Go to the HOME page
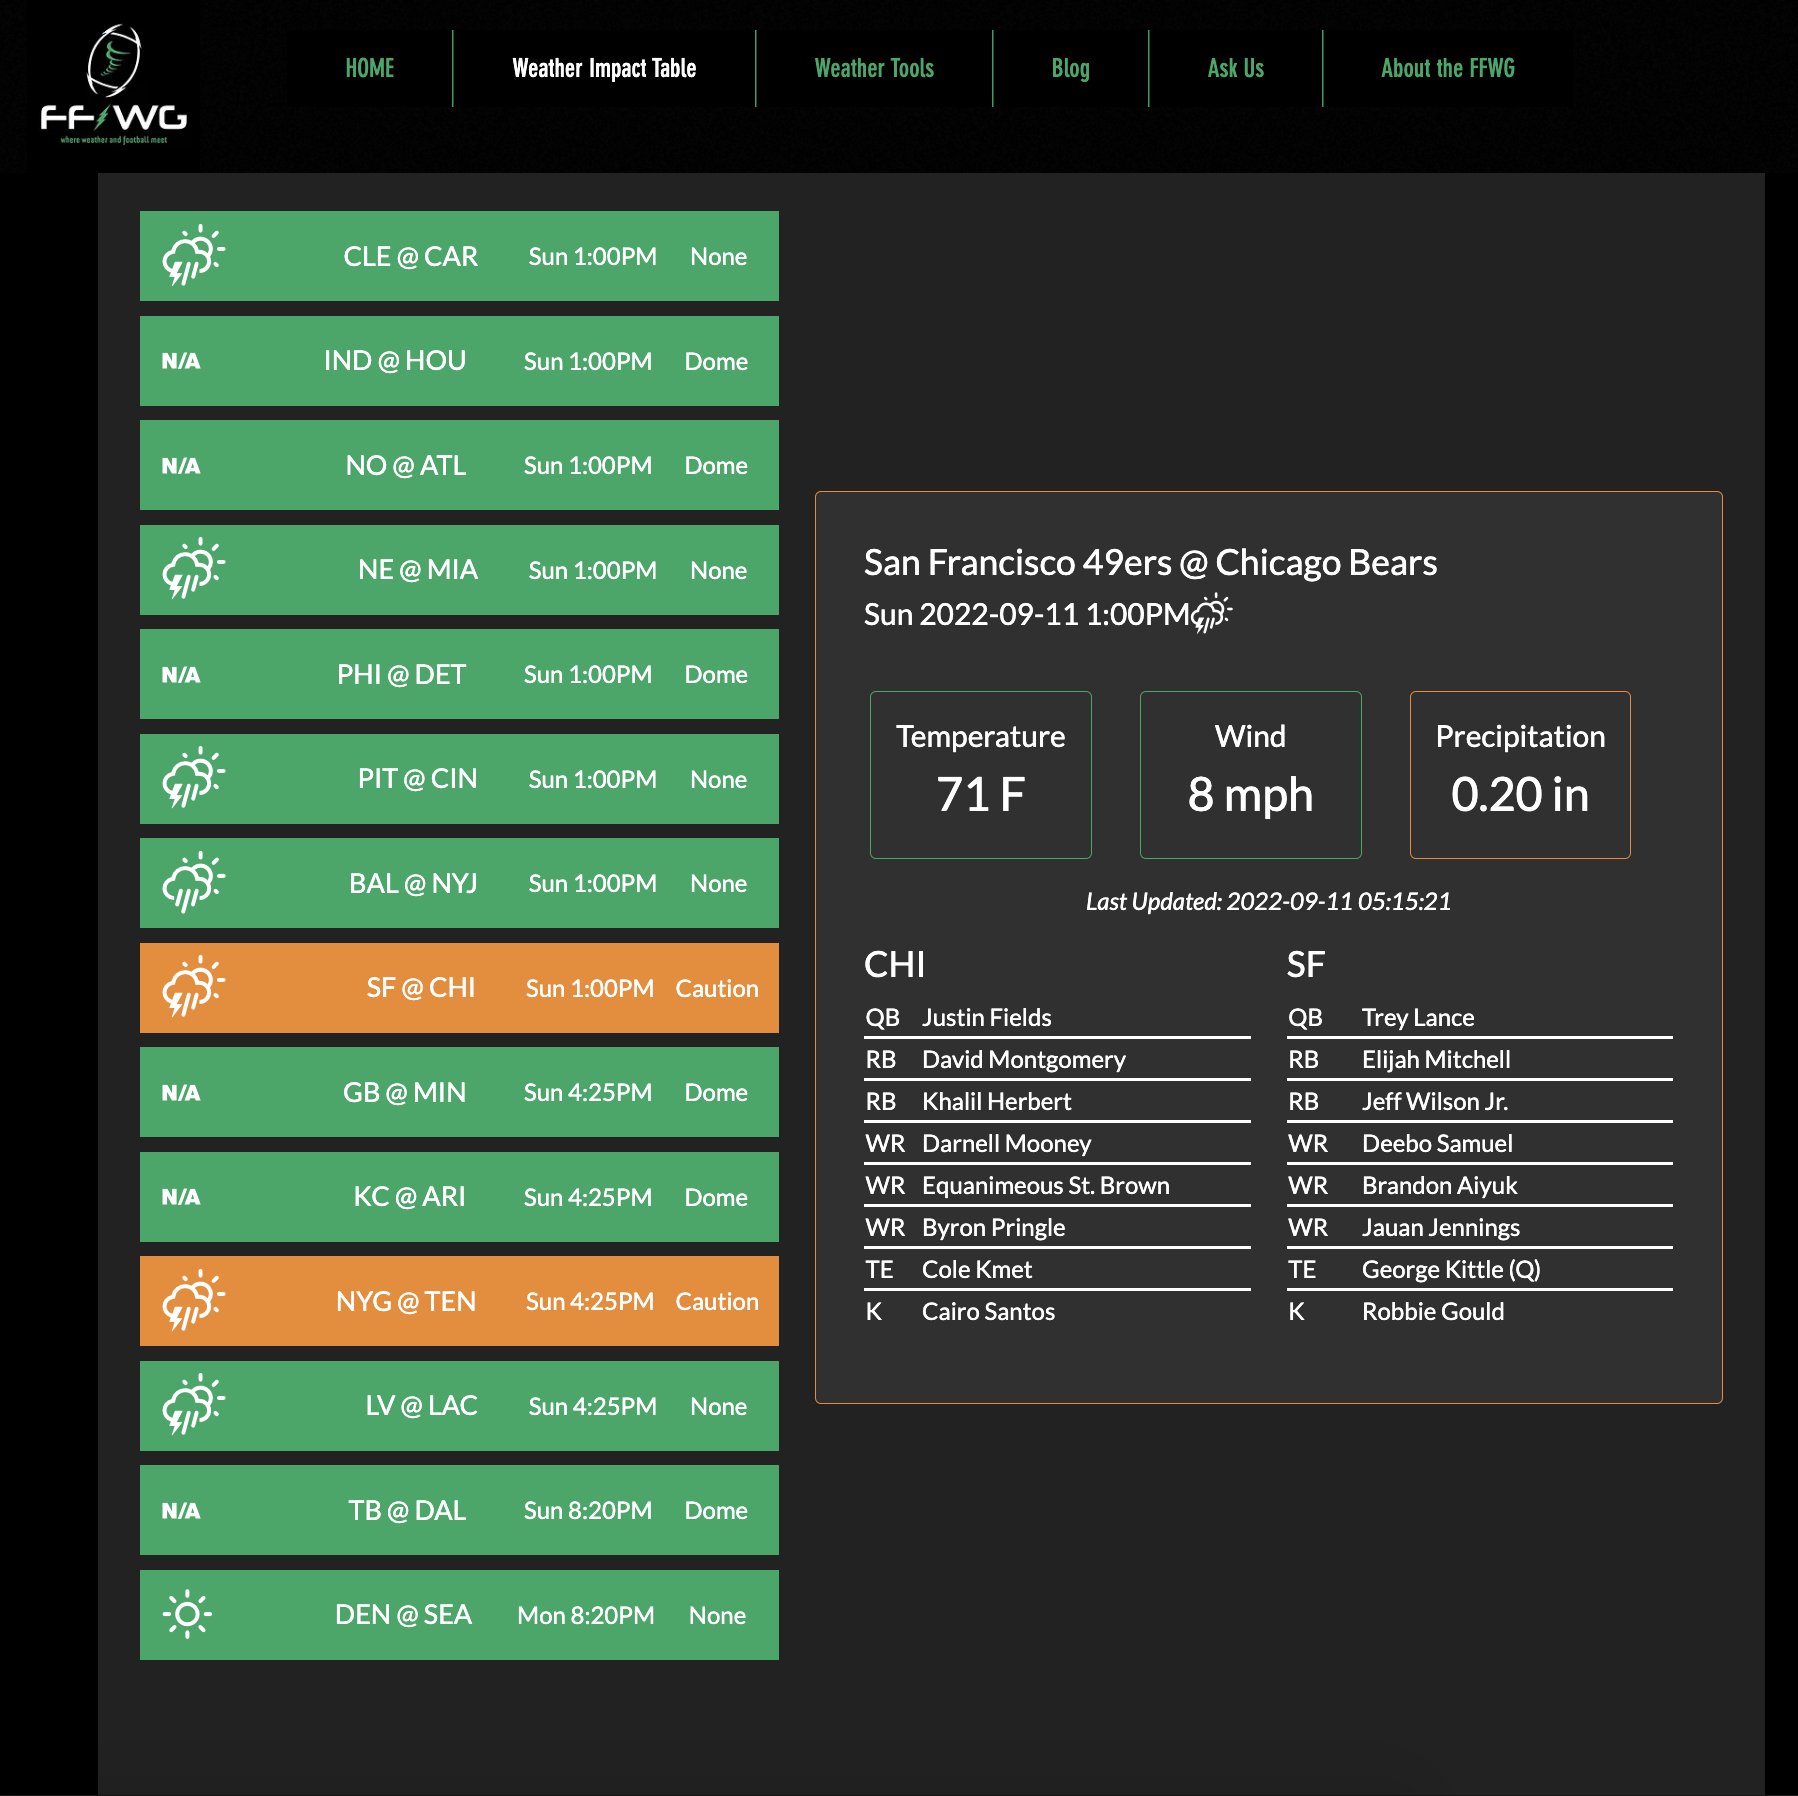 coord(369,68)
